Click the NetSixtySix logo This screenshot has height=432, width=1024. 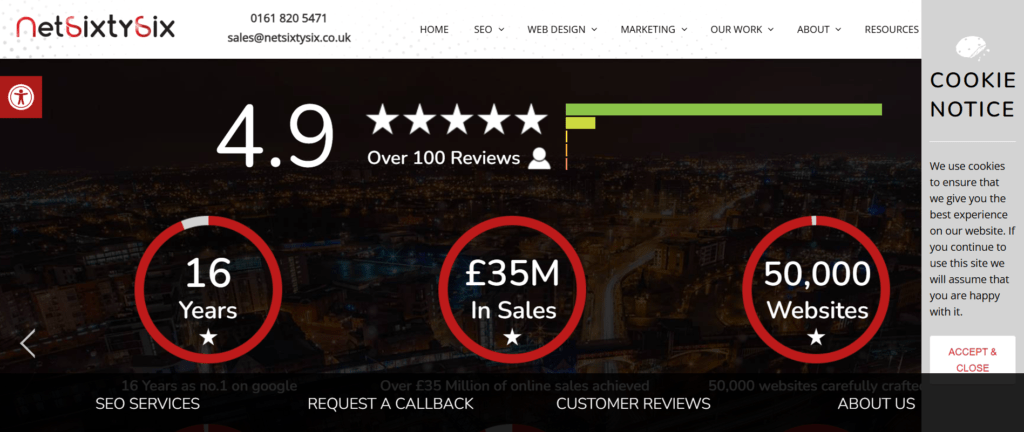pyautogui.click(x=95, y=27)
